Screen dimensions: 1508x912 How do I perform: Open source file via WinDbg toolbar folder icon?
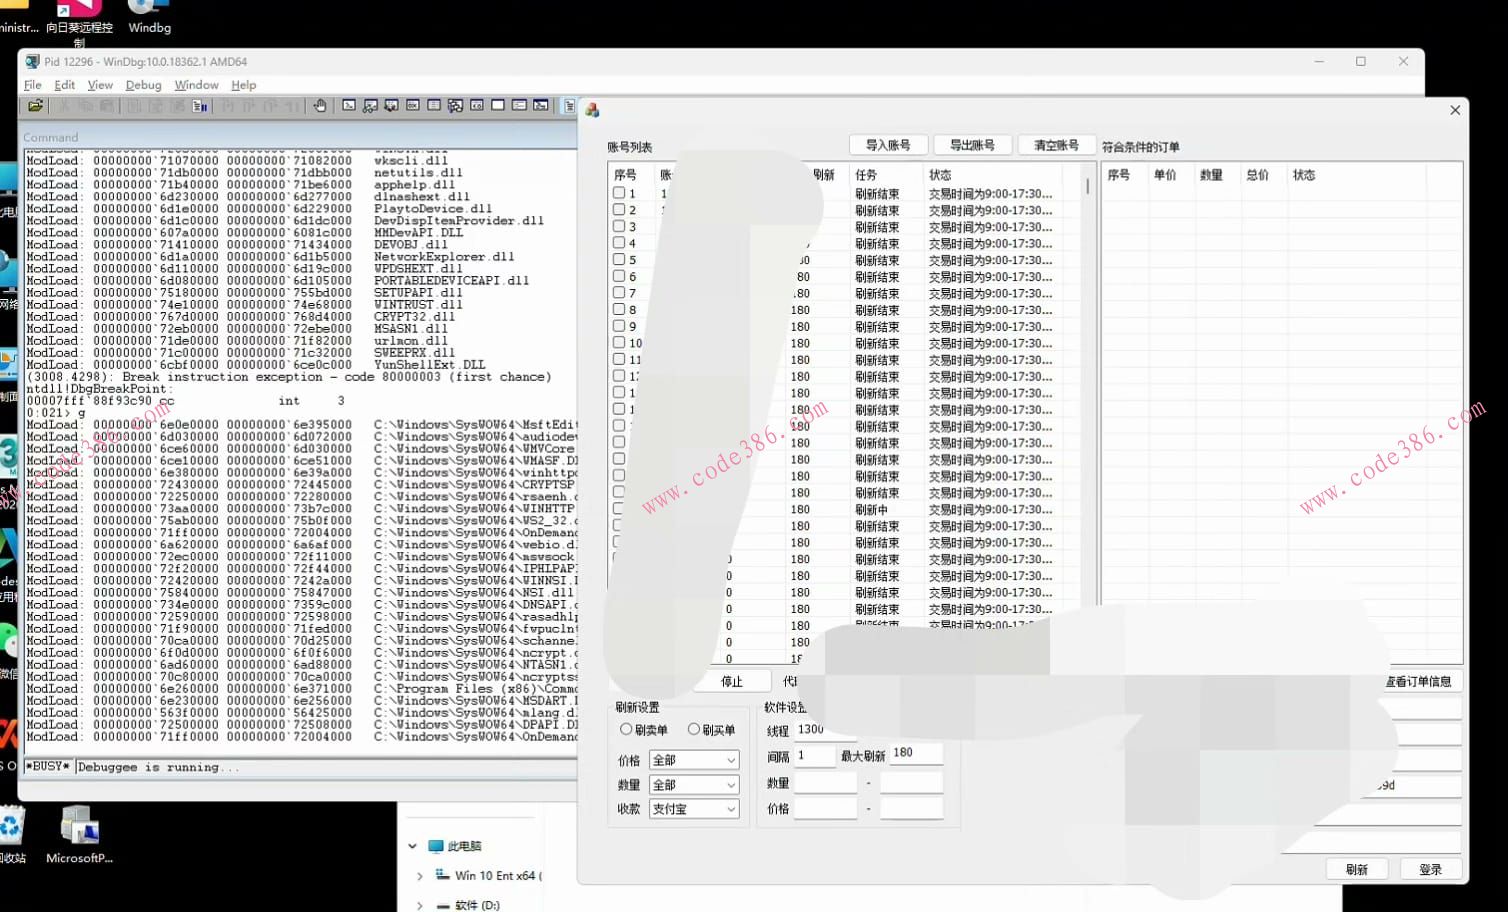point(35,105)
